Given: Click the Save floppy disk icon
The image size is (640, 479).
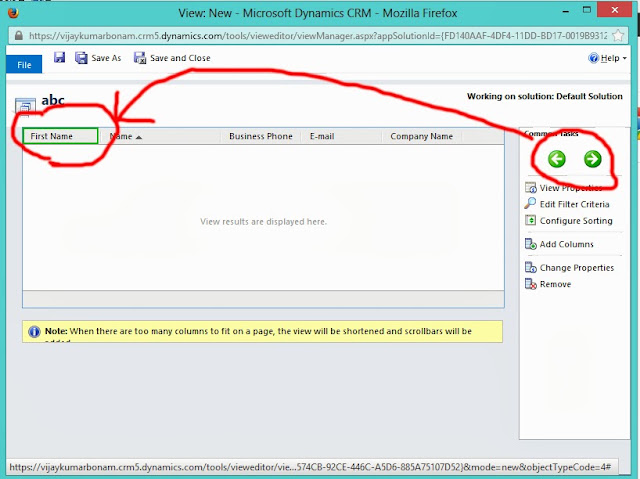Looking at the screenshot, I should pos(60,58).
